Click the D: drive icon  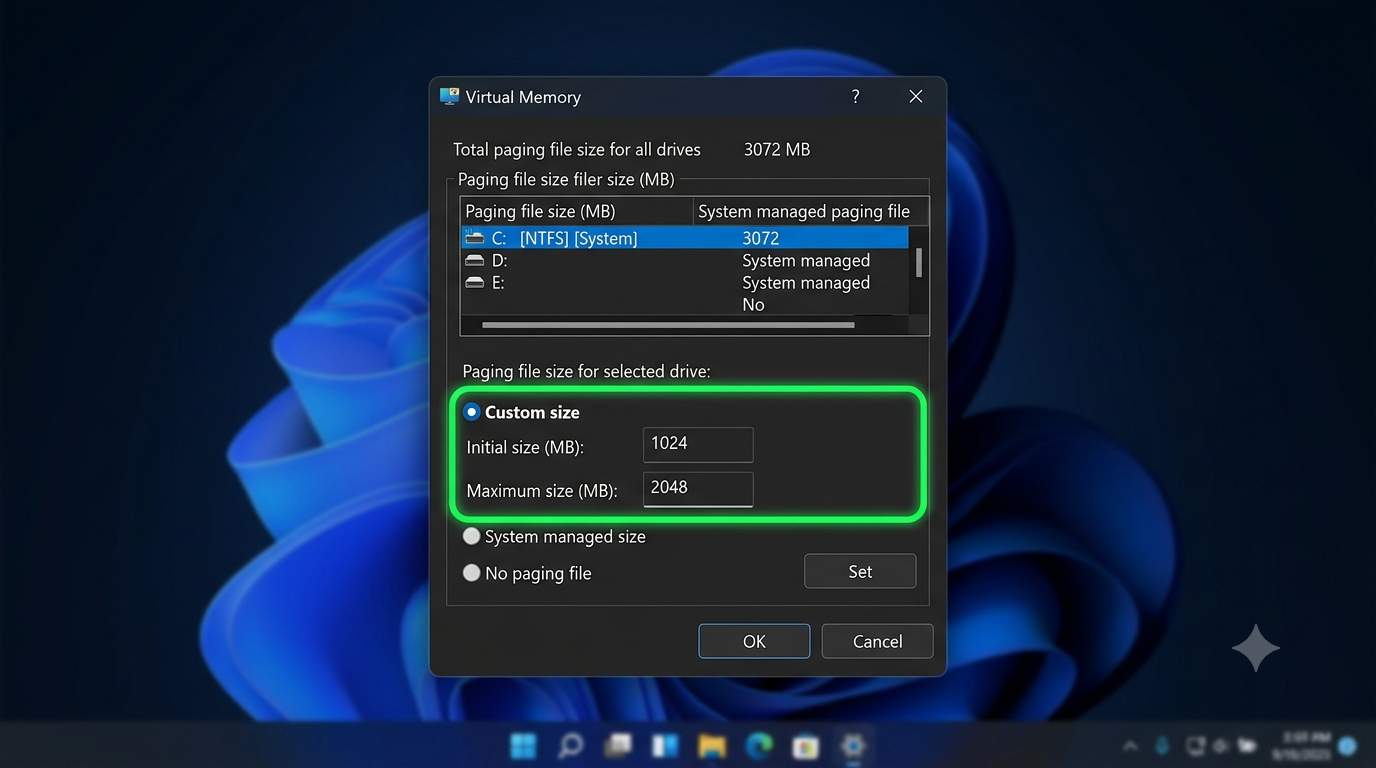pos(474,260)
